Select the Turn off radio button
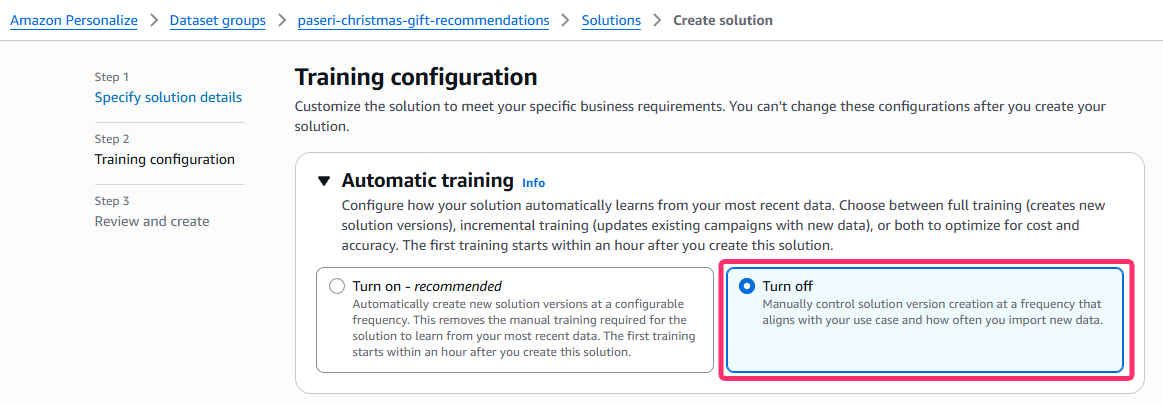 click(x=746, y=286)
